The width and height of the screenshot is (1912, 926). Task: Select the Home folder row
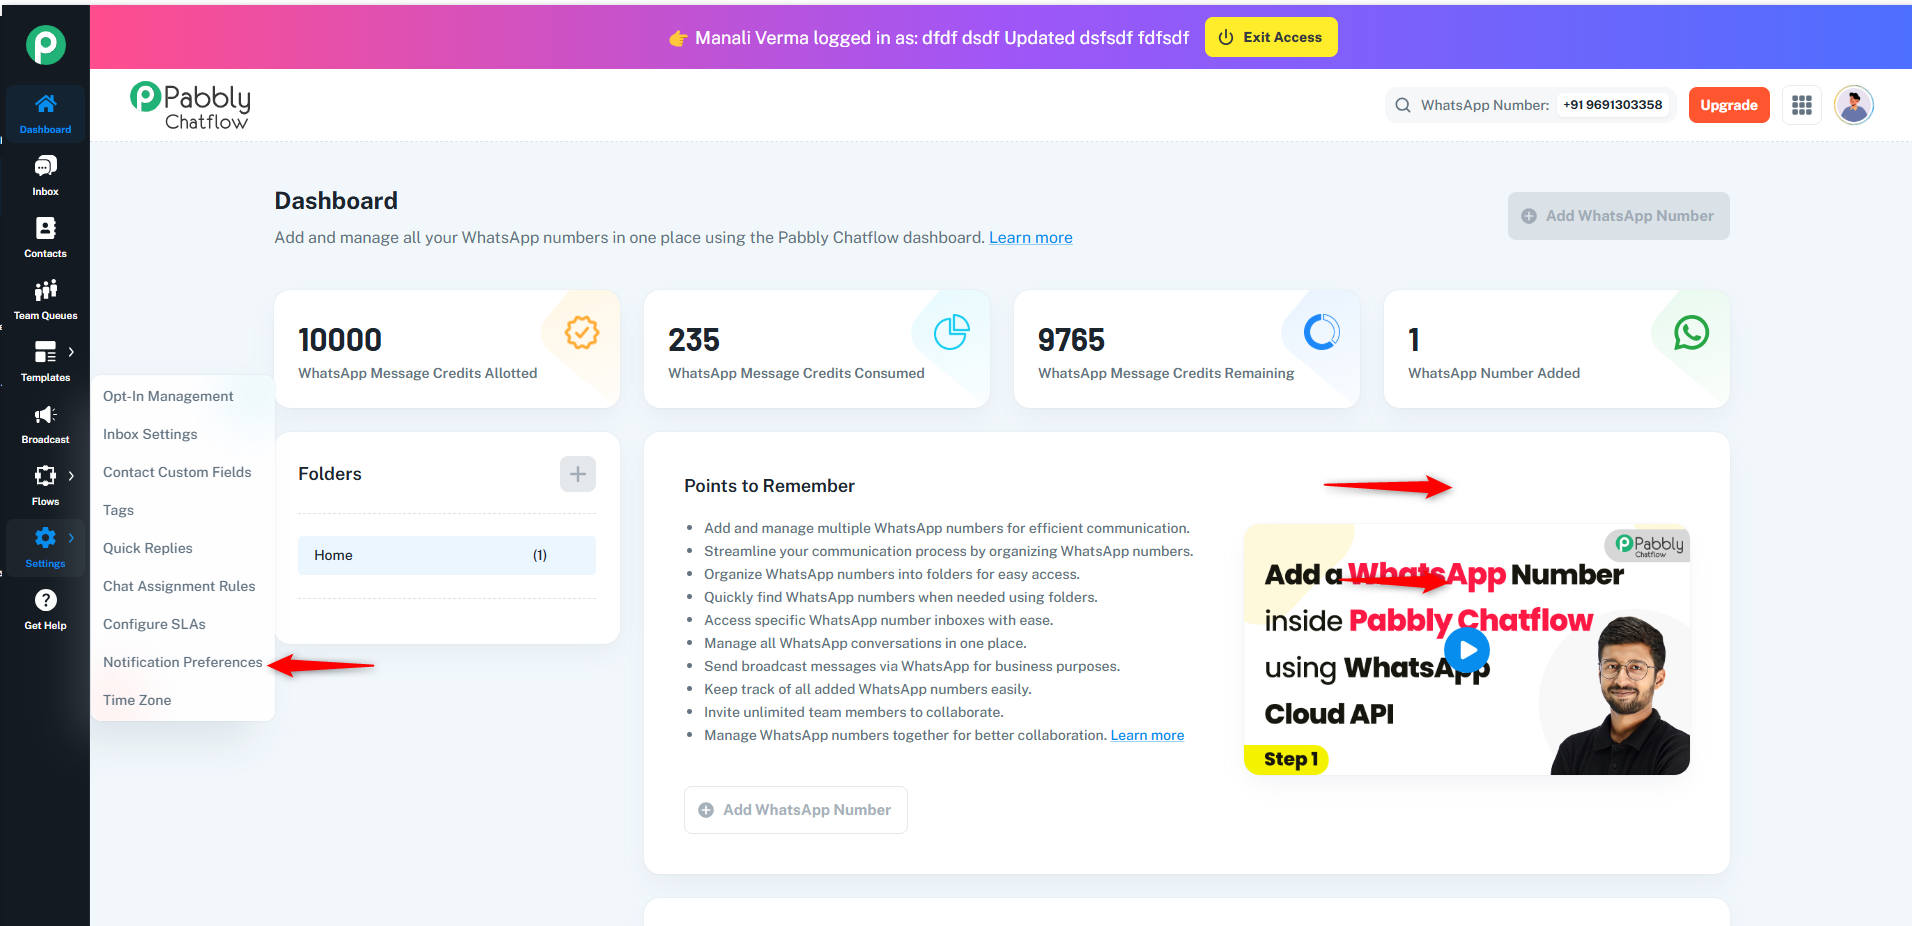(446, 555)
